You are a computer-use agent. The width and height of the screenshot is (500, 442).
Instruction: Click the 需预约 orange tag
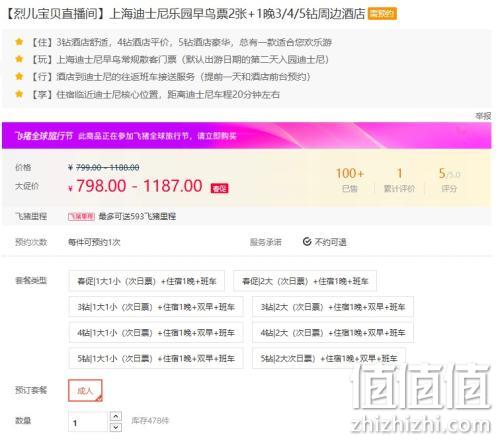[382, 14]
